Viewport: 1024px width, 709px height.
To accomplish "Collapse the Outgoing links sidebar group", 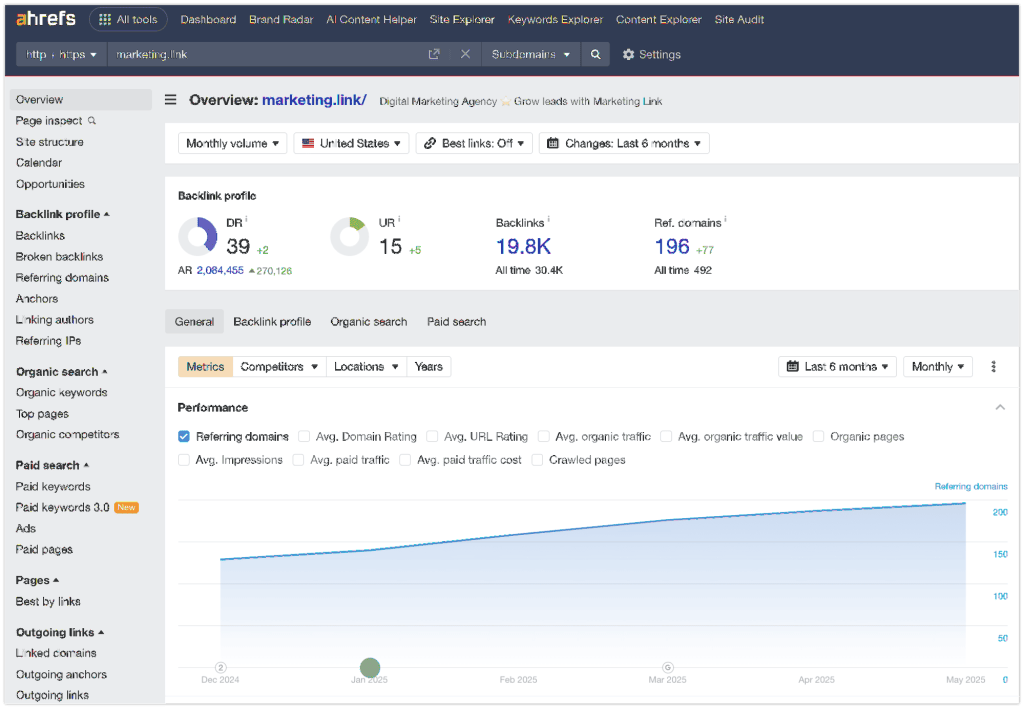I will pos(60,633).
